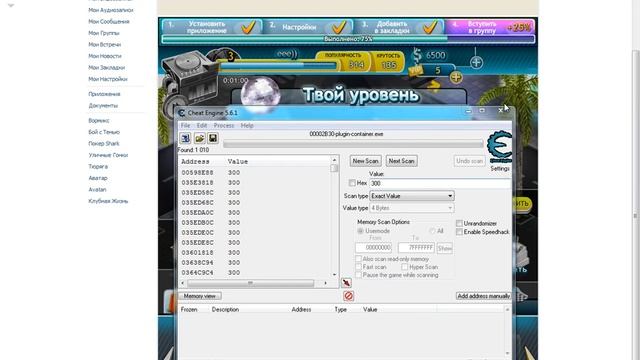Click the Undo scan button

(469, 161)
